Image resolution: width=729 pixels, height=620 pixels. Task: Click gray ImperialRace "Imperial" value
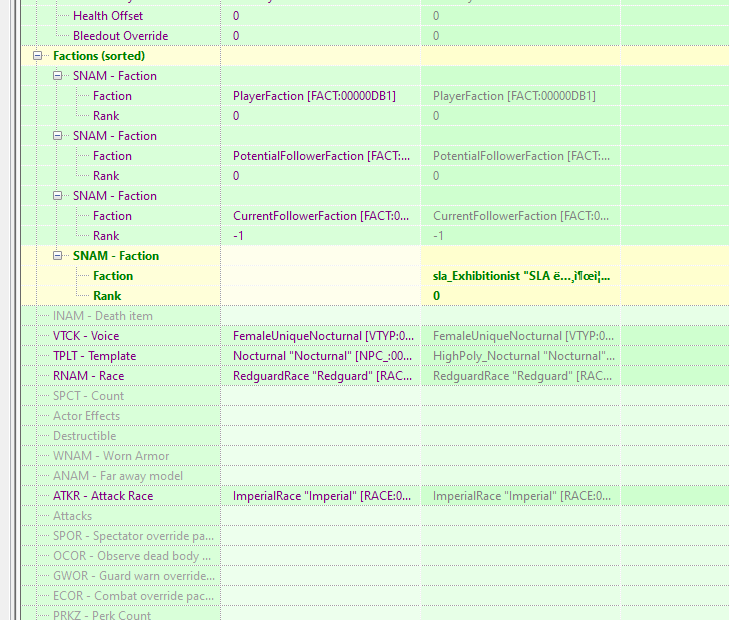[x=522, y=495]
